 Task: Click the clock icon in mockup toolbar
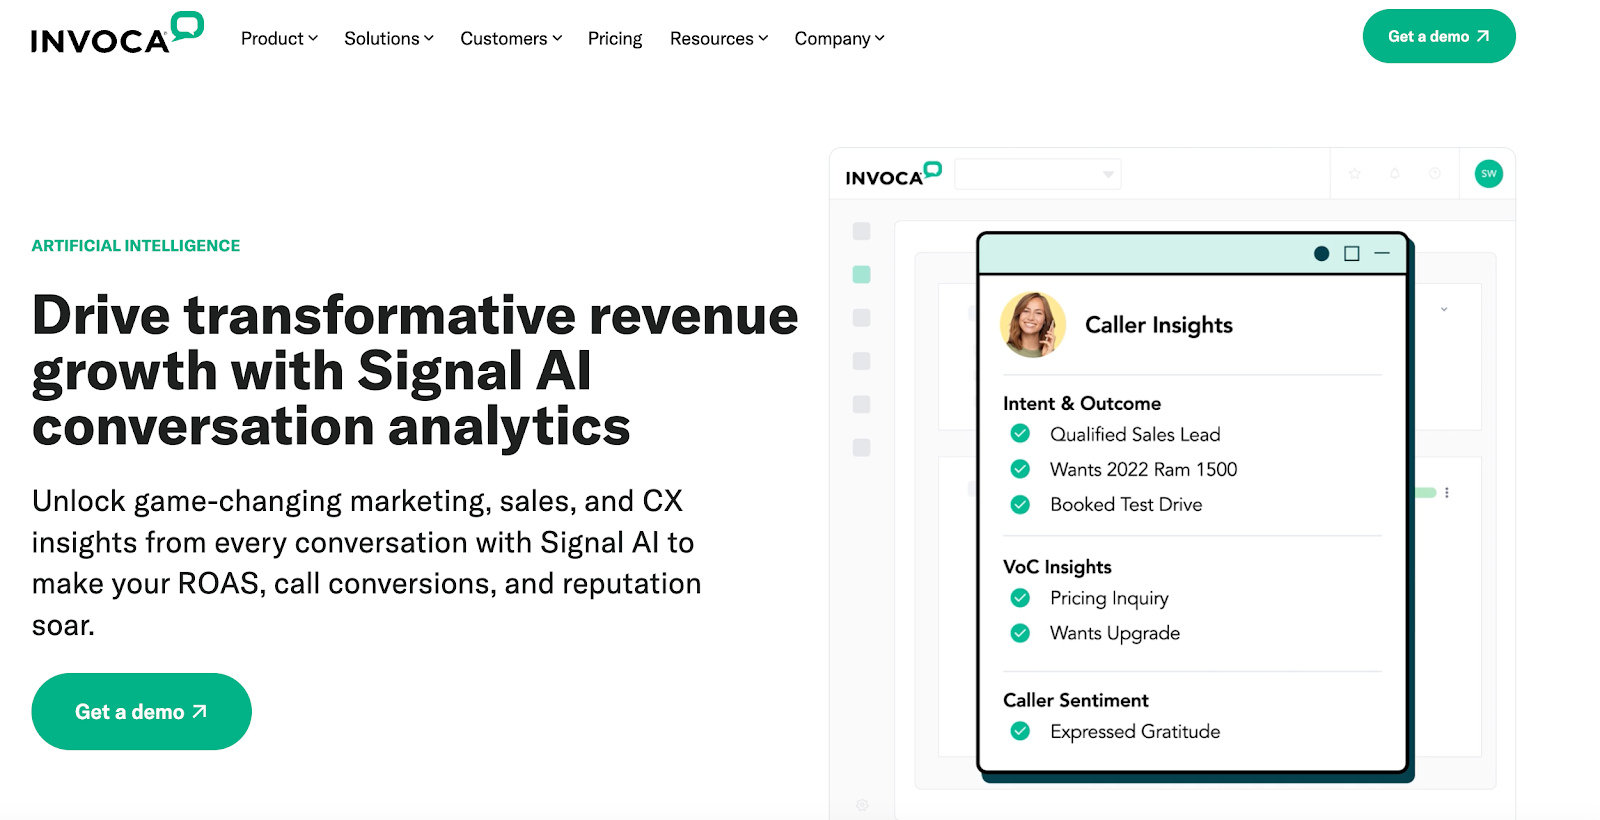tap(1435, 173)
